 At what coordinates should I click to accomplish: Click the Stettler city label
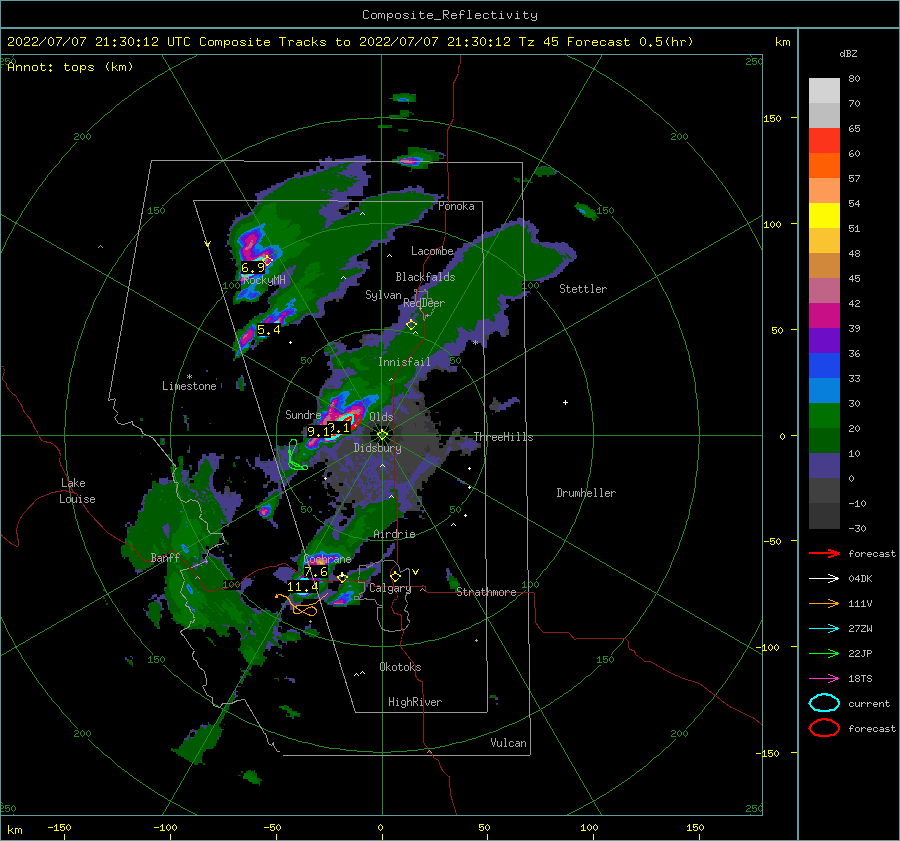click(x=583, y=289)
